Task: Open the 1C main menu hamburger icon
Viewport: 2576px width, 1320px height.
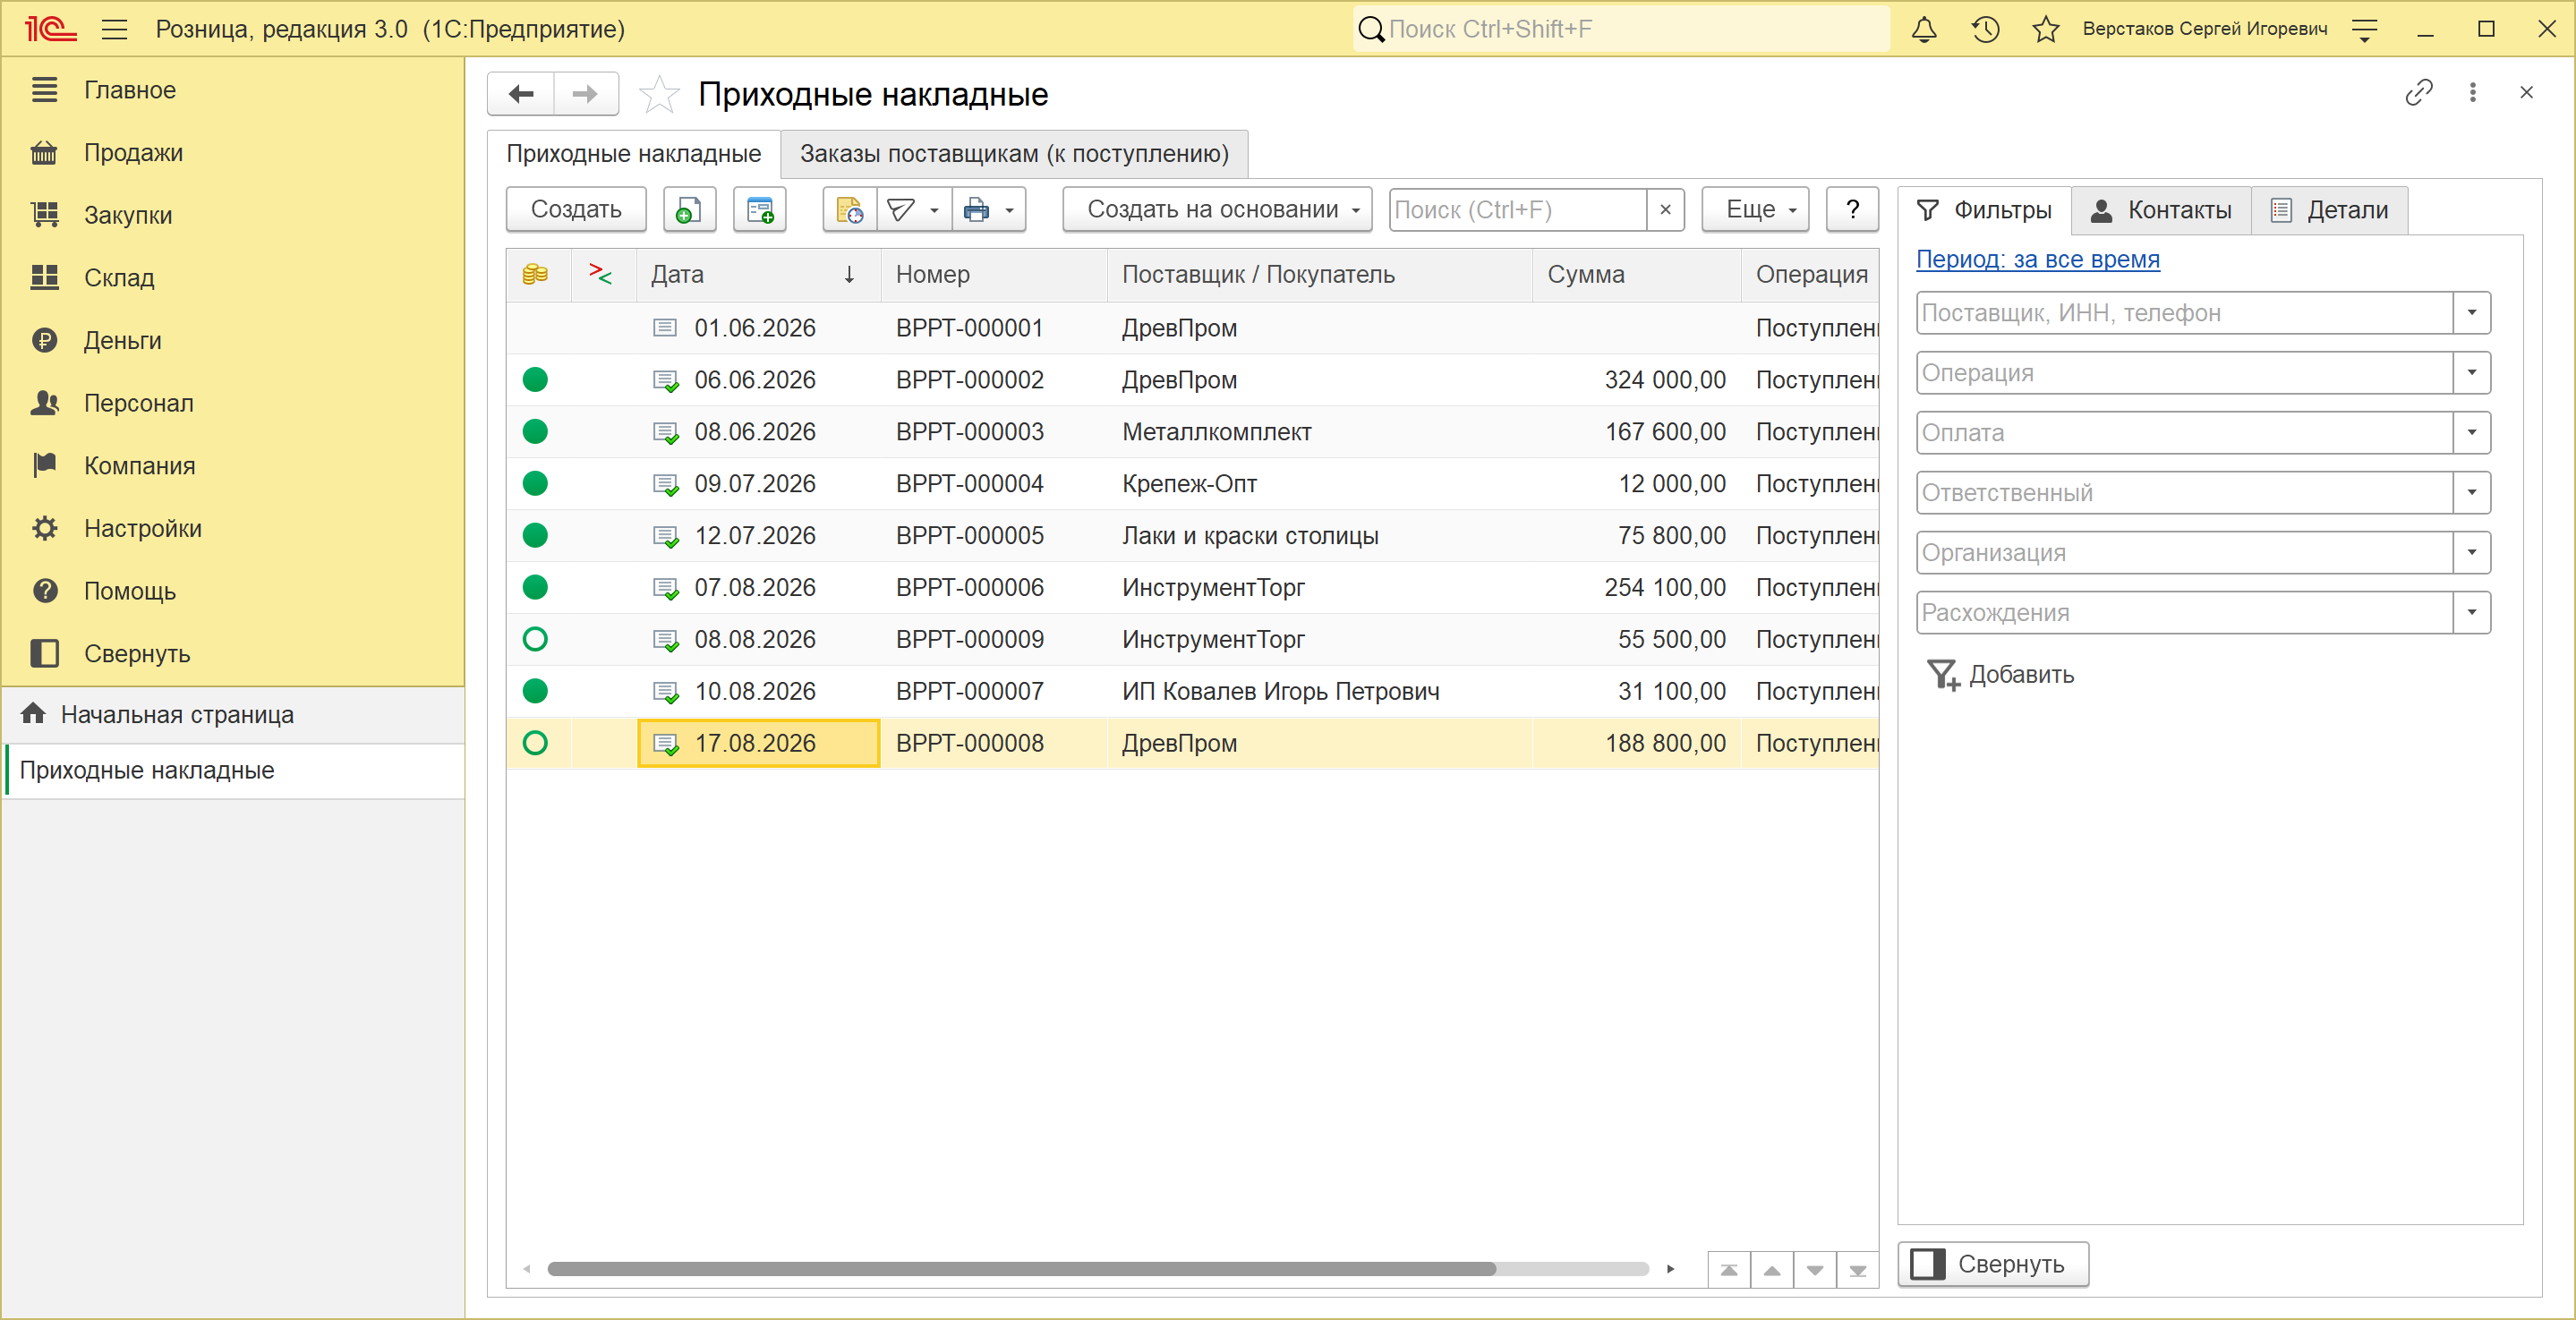Action: tap(114, 29)
